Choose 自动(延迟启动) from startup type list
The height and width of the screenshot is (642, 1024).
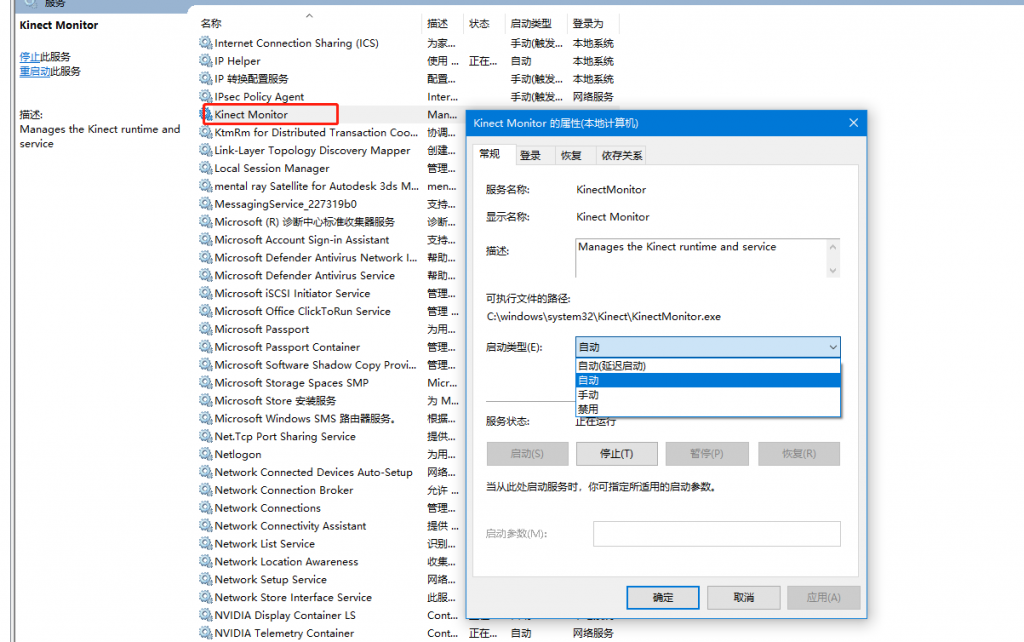708,367
